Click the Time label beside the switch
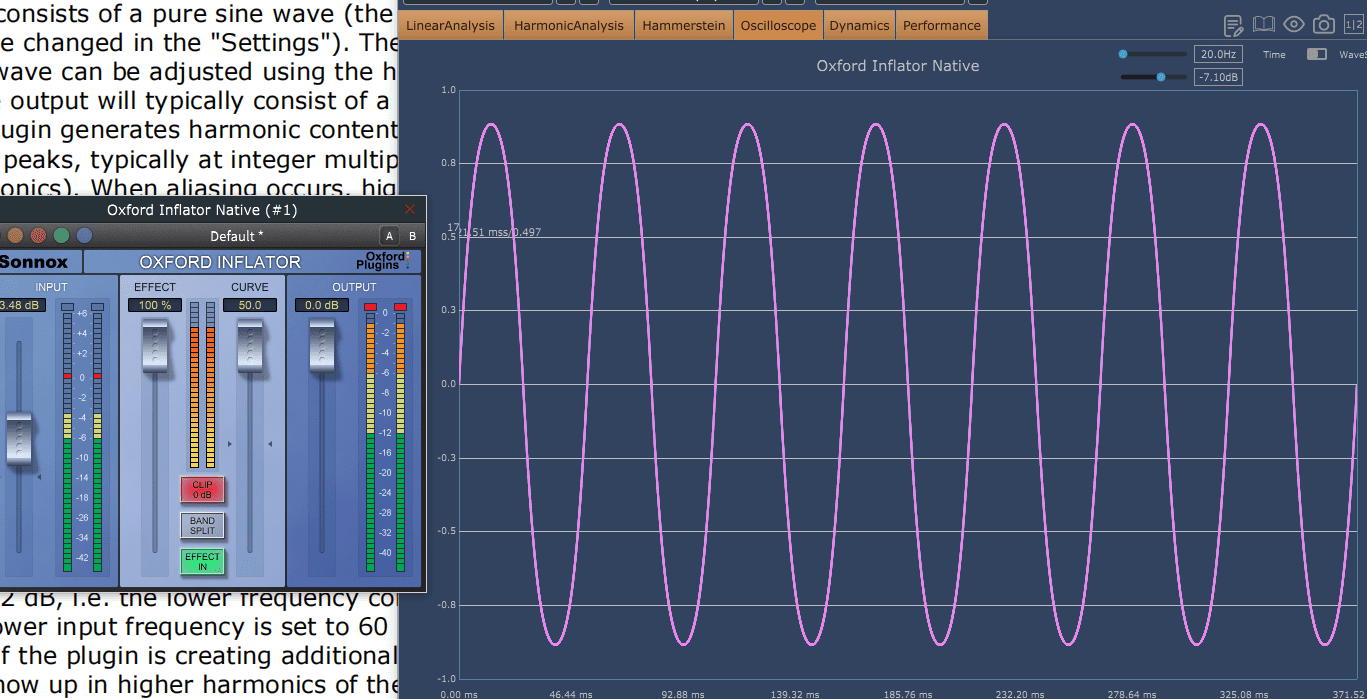 (x=1274, y=55)
